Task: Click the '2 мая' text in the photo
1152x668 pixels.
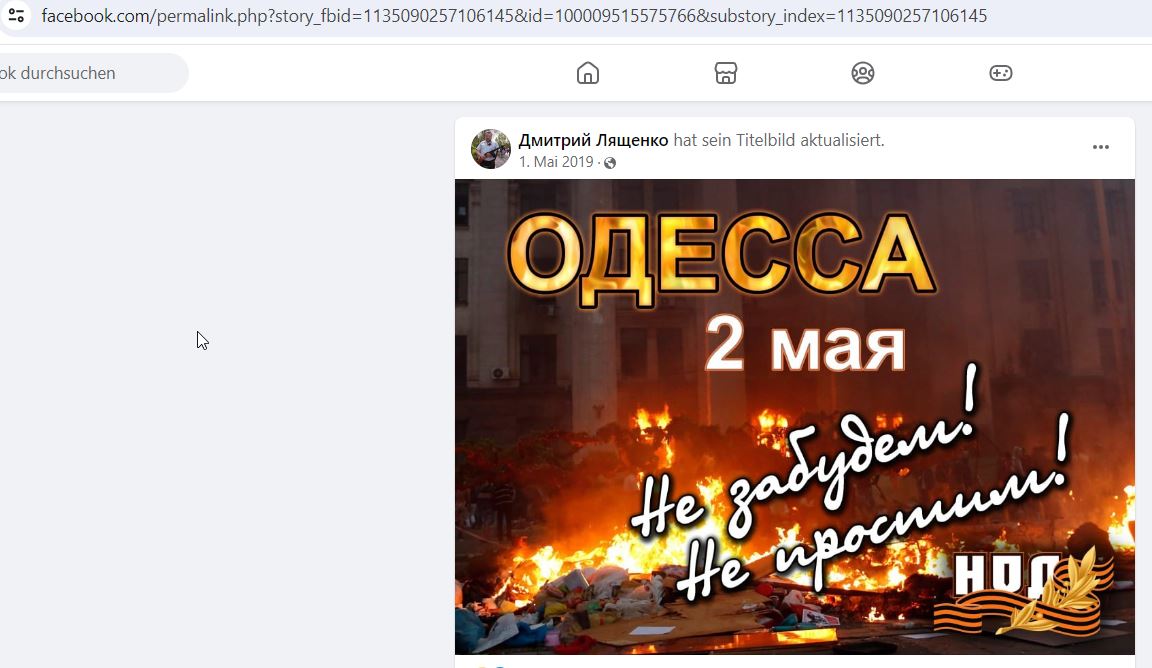Action: coord(805,344)
